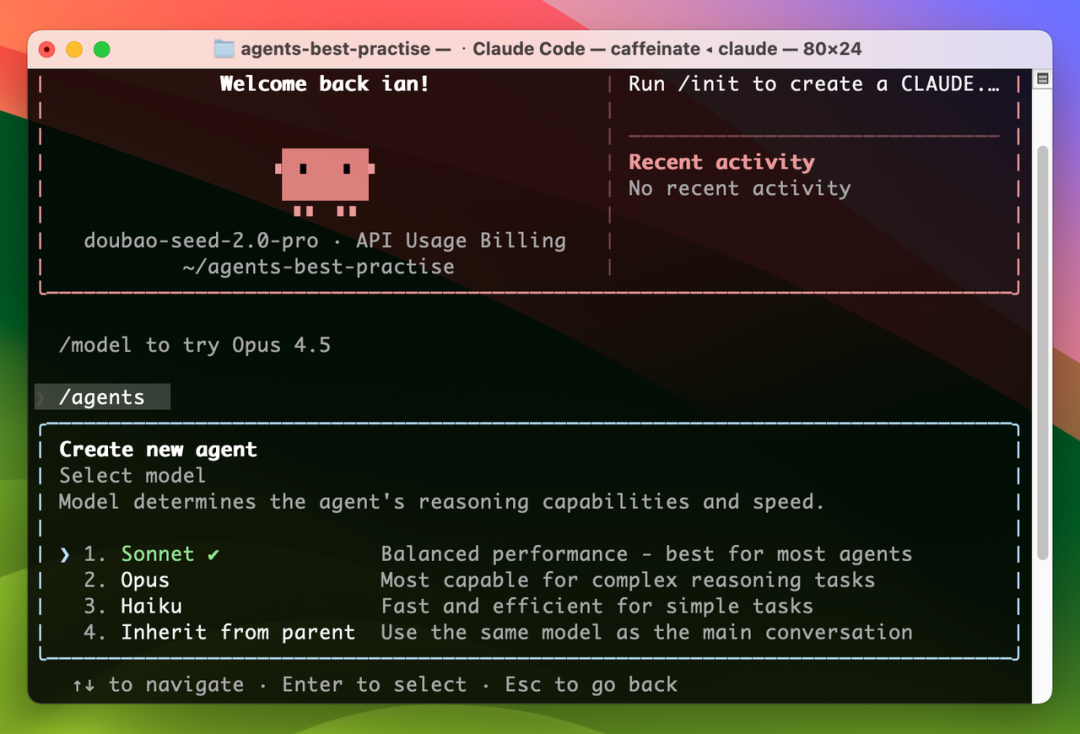Select Inherit from parent option
Screen dimensions: 1080x734
click(238, 632)
